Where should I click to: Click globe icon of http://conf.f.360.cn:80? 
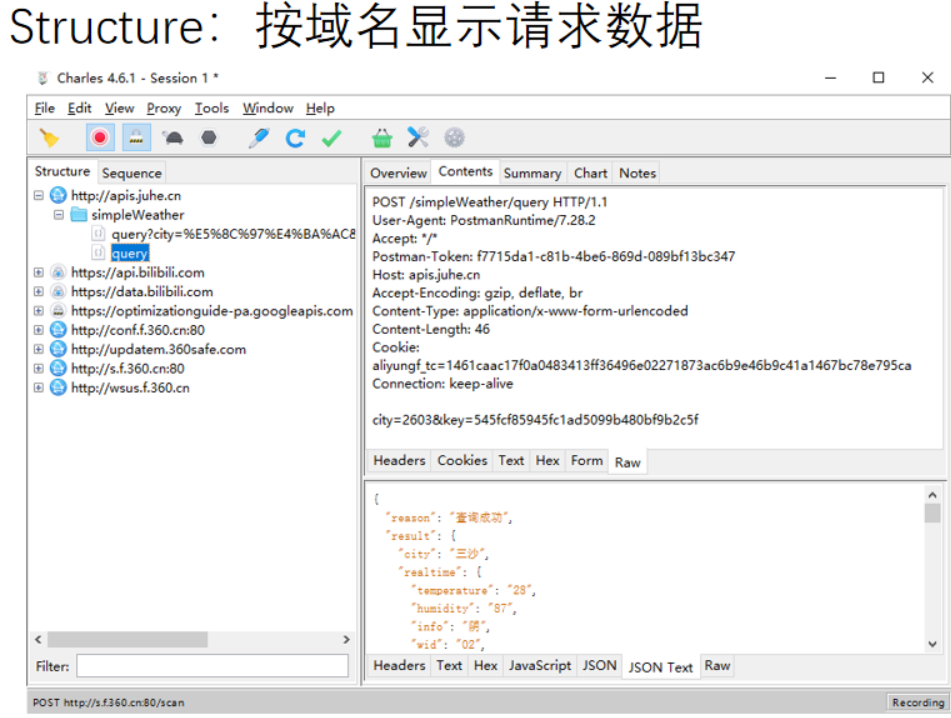click(x=58, y=330)
